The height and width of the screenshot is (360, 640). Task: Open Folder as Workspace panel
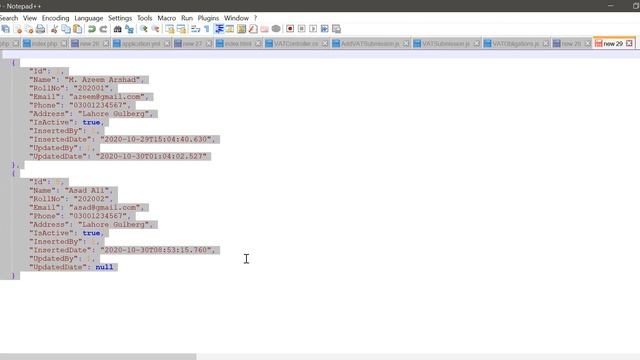point(264,29)
